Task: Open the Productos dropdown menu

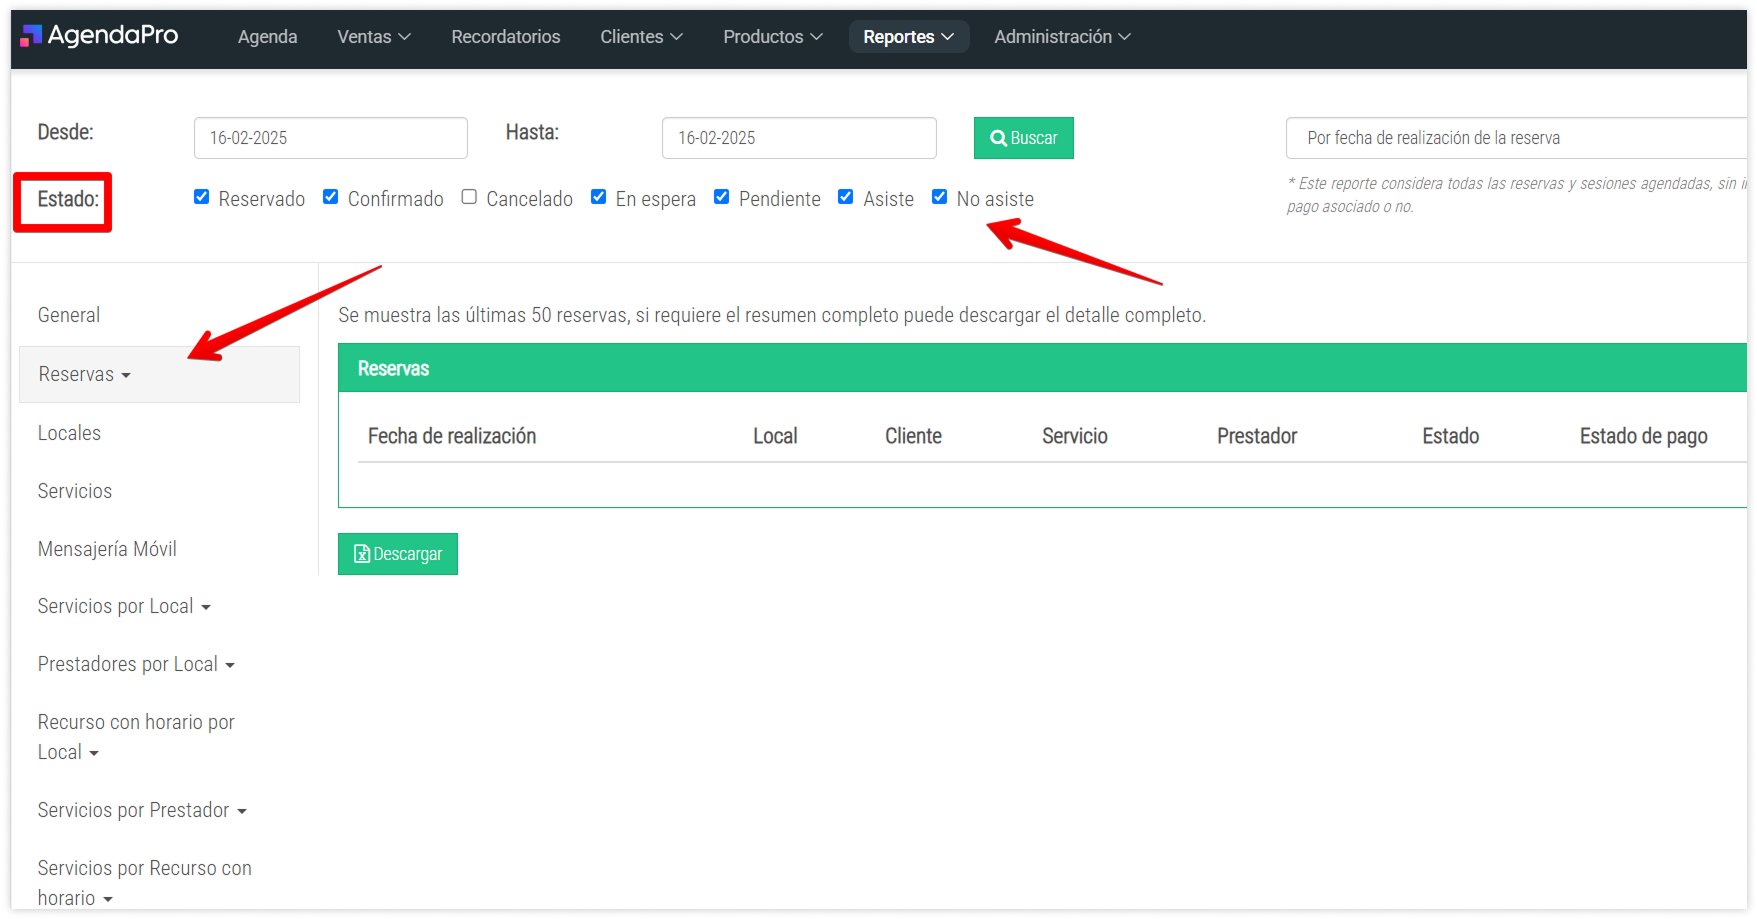Action: (773, 37)
